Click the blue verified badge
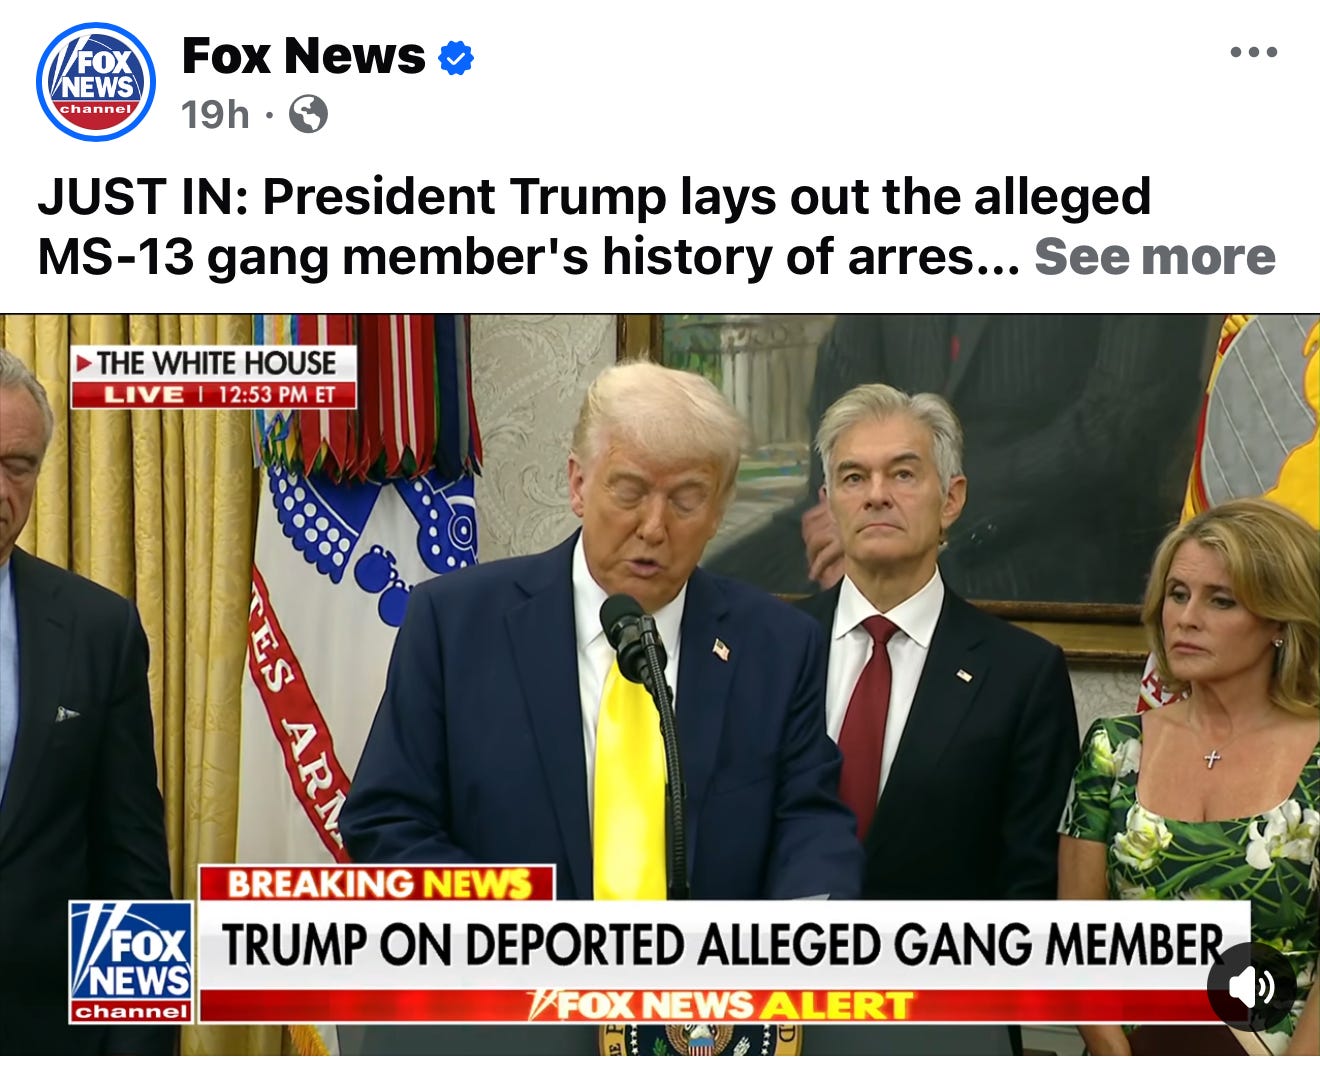Viewport: 1320px width, 1066px height. pyautogui.click(x=456, y=58)
